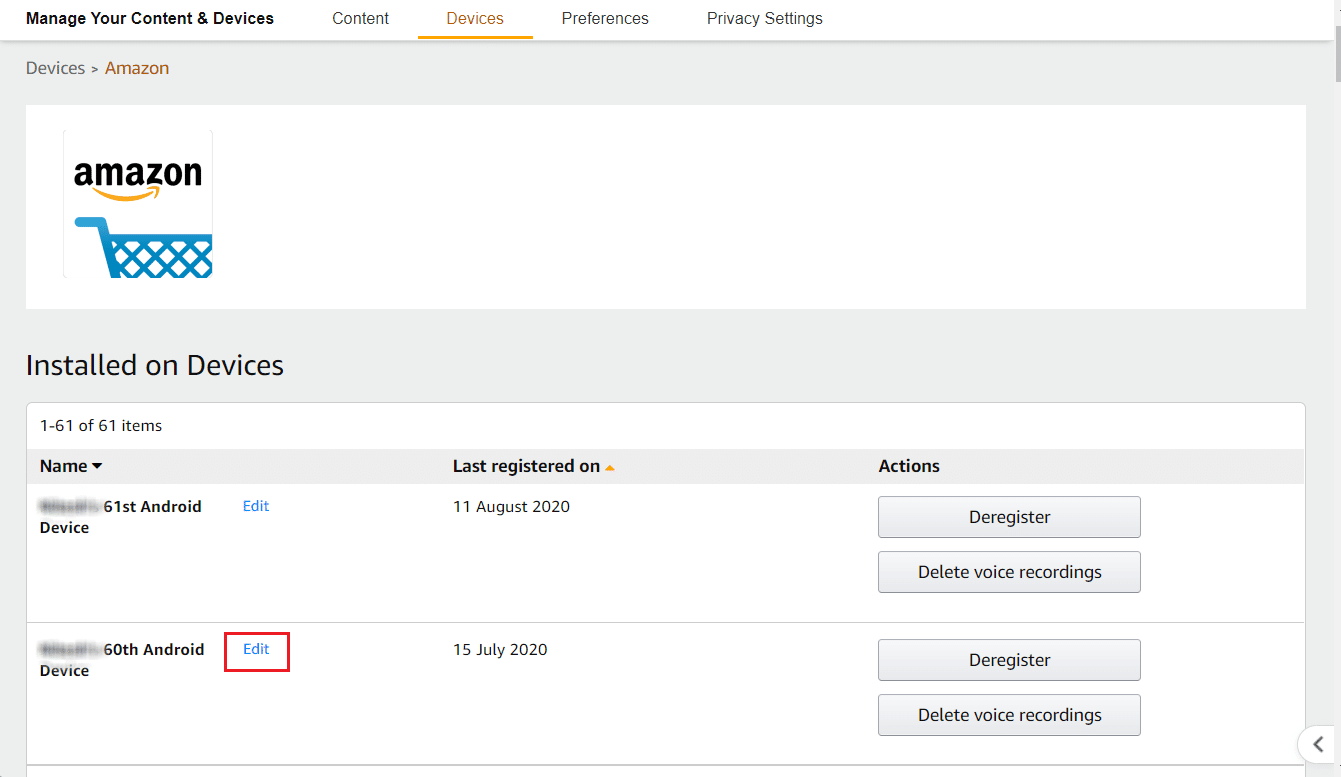Select the 61st Android Device name text
1341x777 pixels.
tap(150, 507)
